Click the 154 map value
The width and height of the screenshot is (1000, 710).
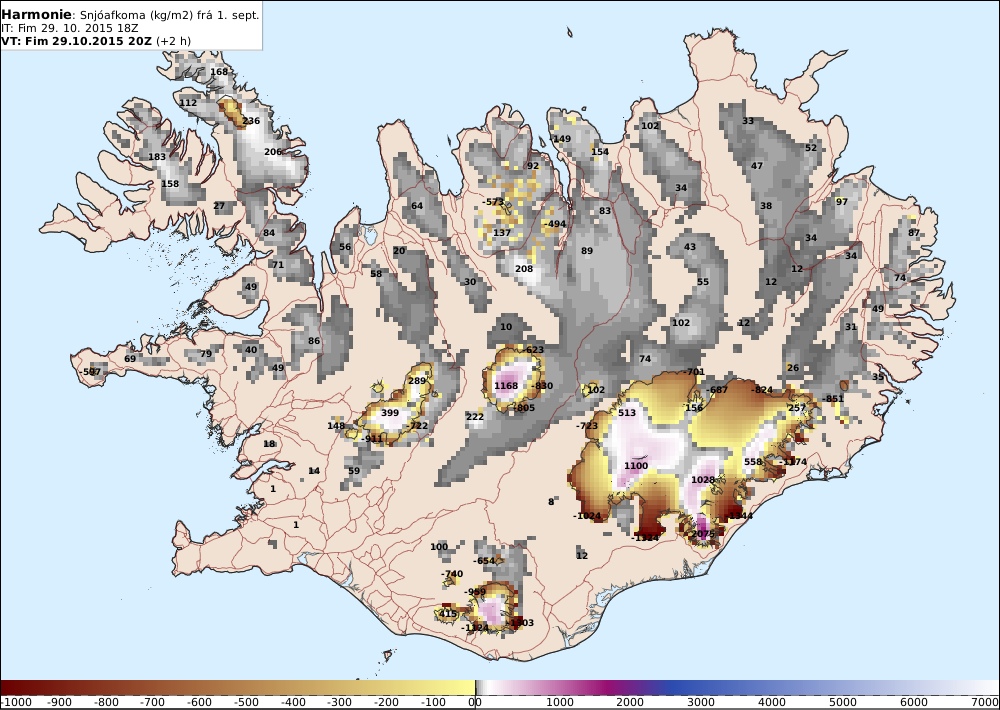[x=600, y=151]
